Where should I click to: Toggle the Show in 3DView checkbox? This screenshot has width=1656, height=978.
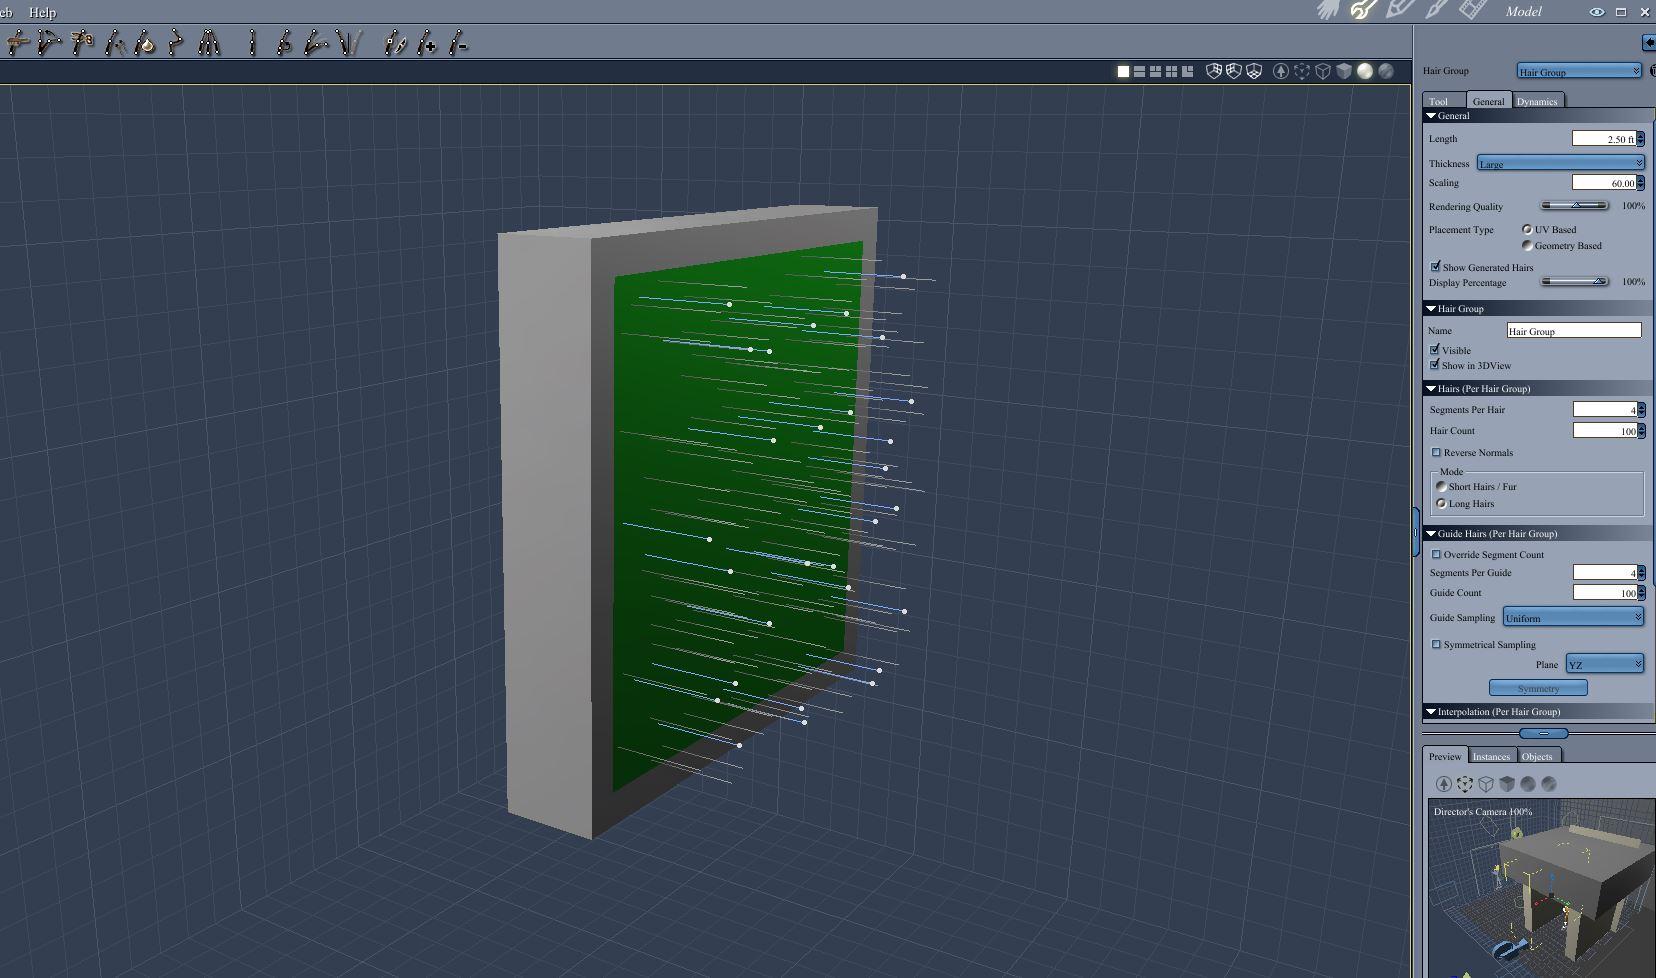pyautogui.click(x=1435, y=365)
